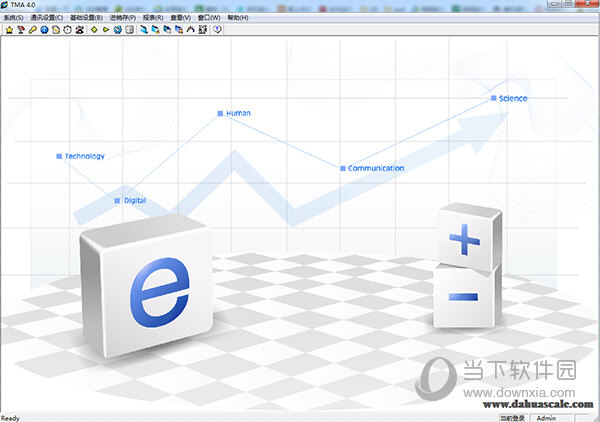The width and height of the screenshot is (600, 422).
Task: Click the 当前登录 status bar label
Action: pos(513,418)
